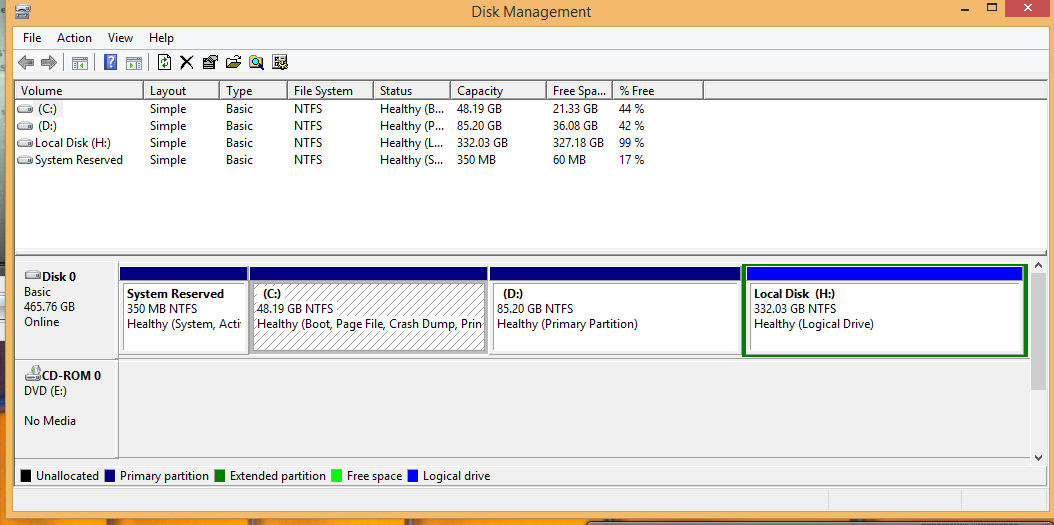Click the Refresh toolbar icon
The width and height of the screenshot is (1054, 525).
pos(164,63)
